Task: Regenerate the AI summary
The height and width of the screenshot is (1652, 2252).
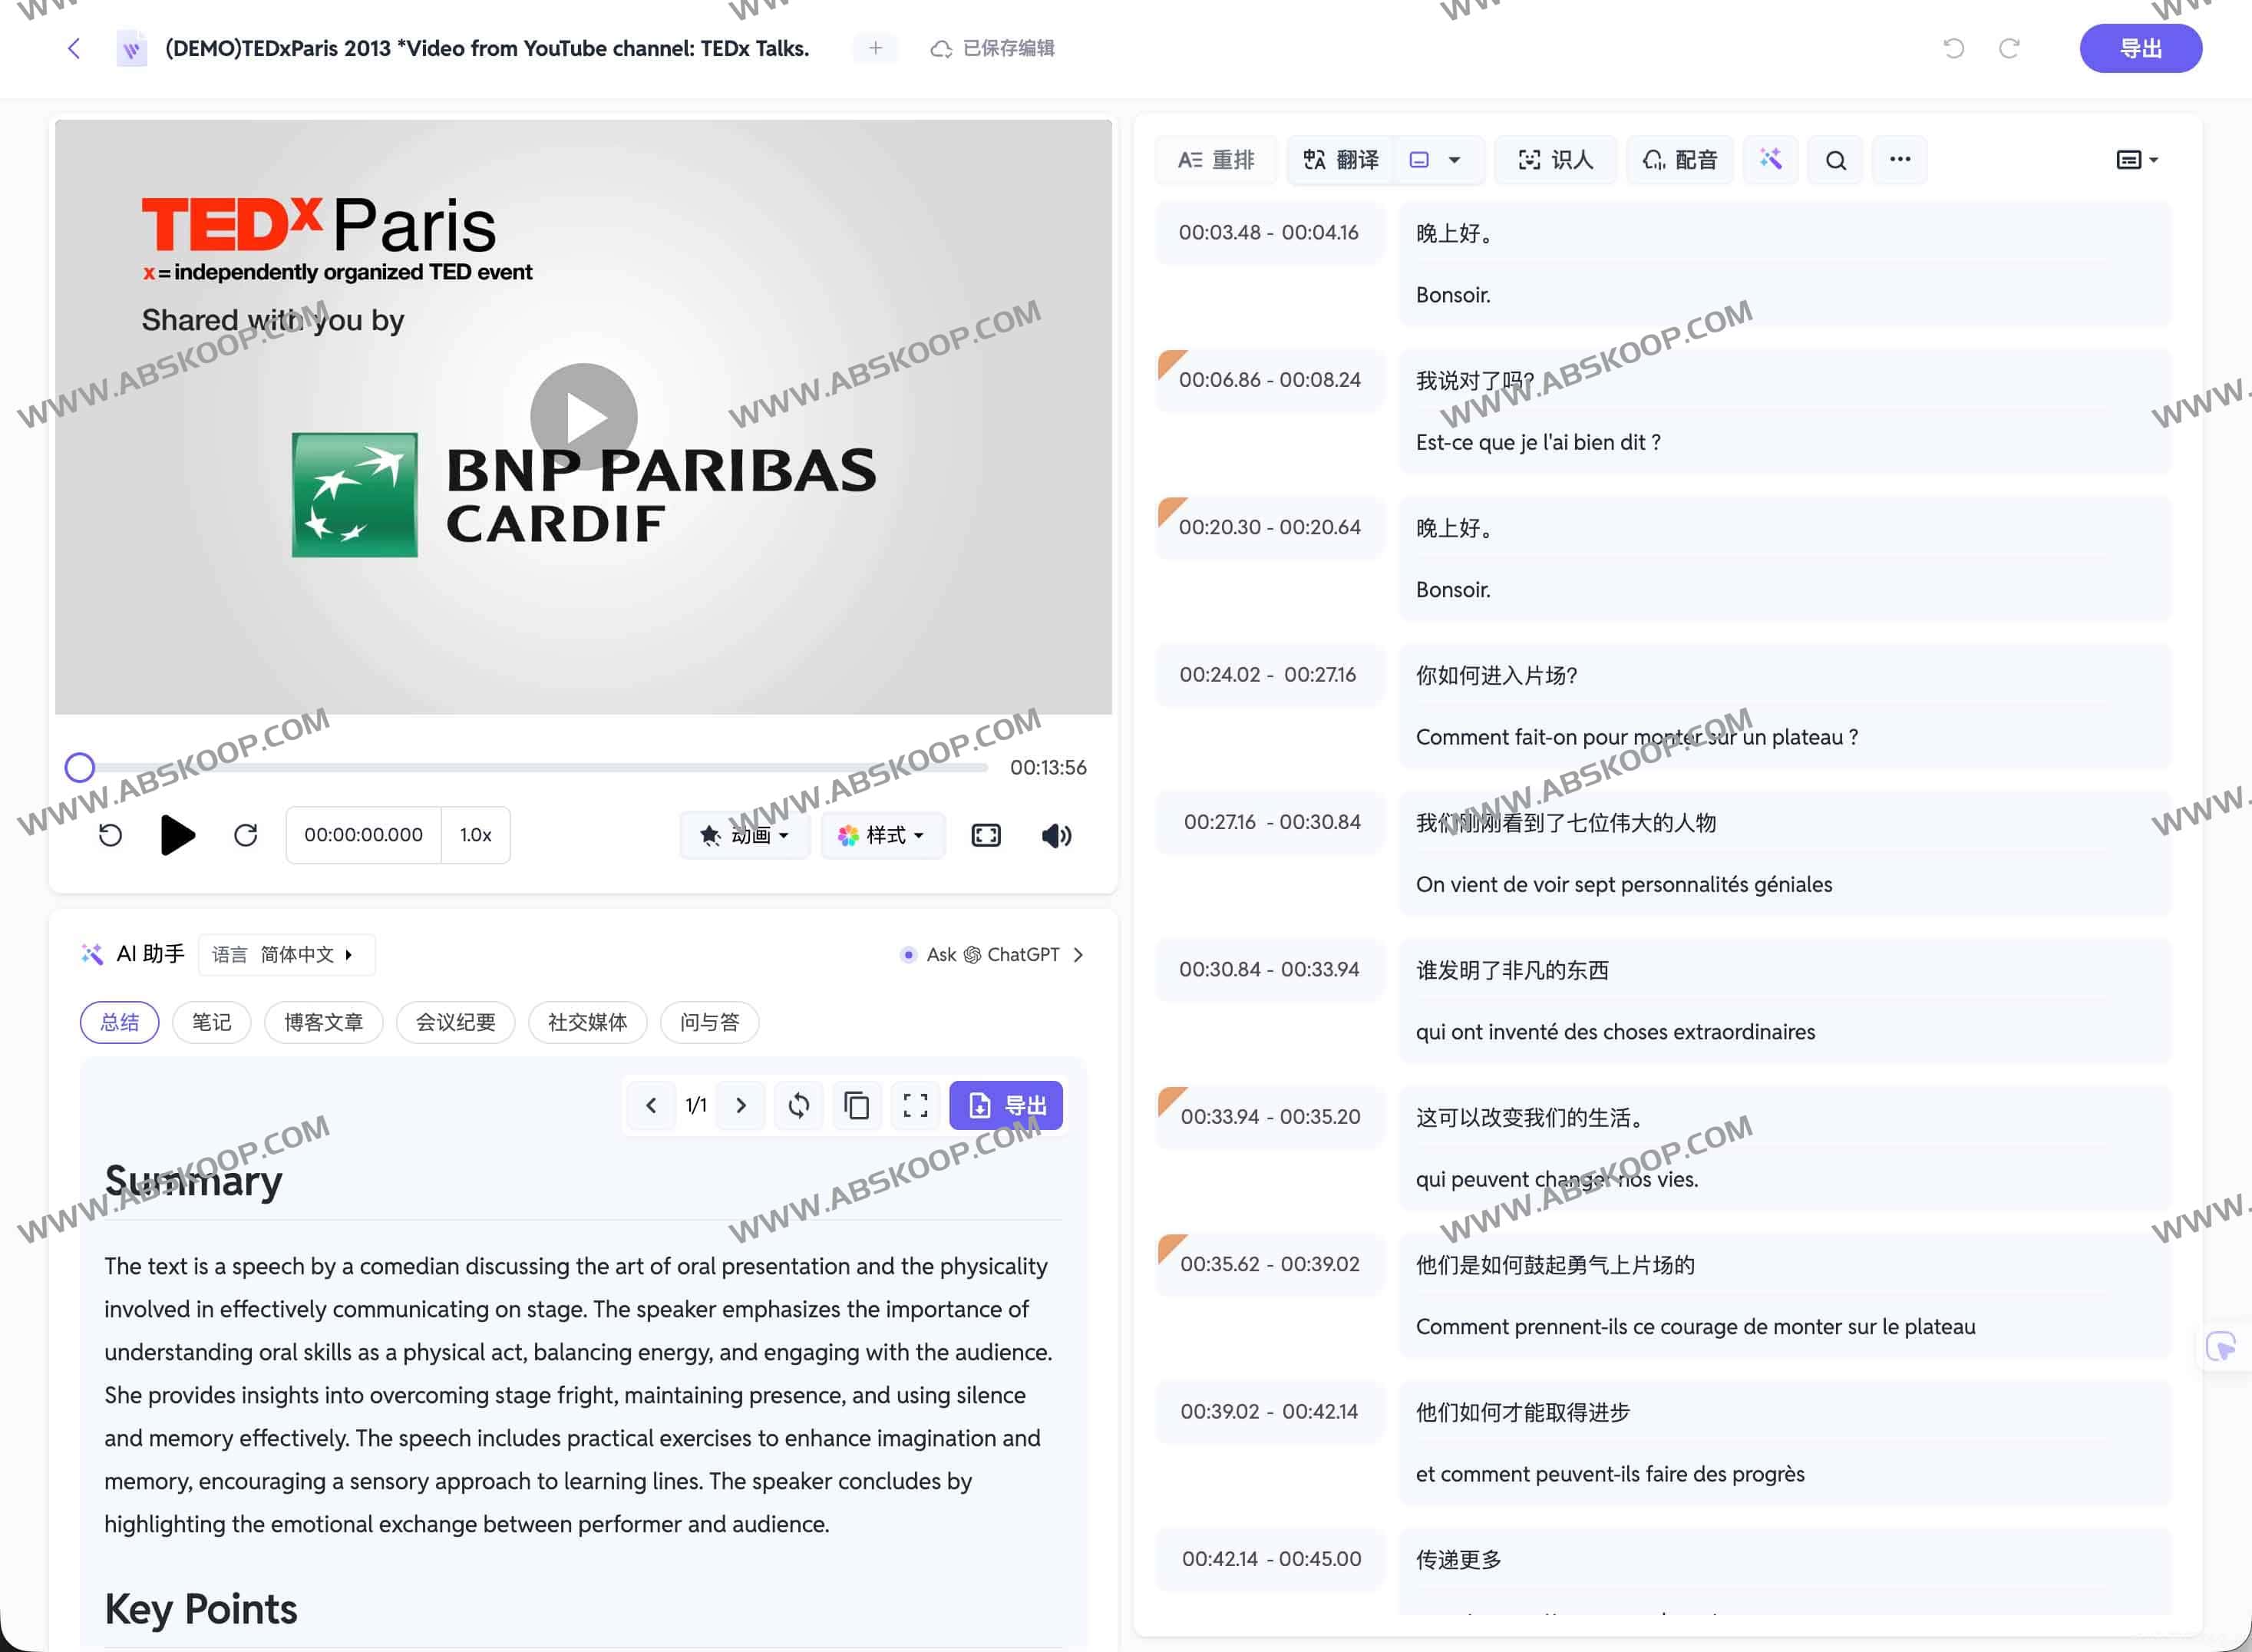Action: 798,1105
